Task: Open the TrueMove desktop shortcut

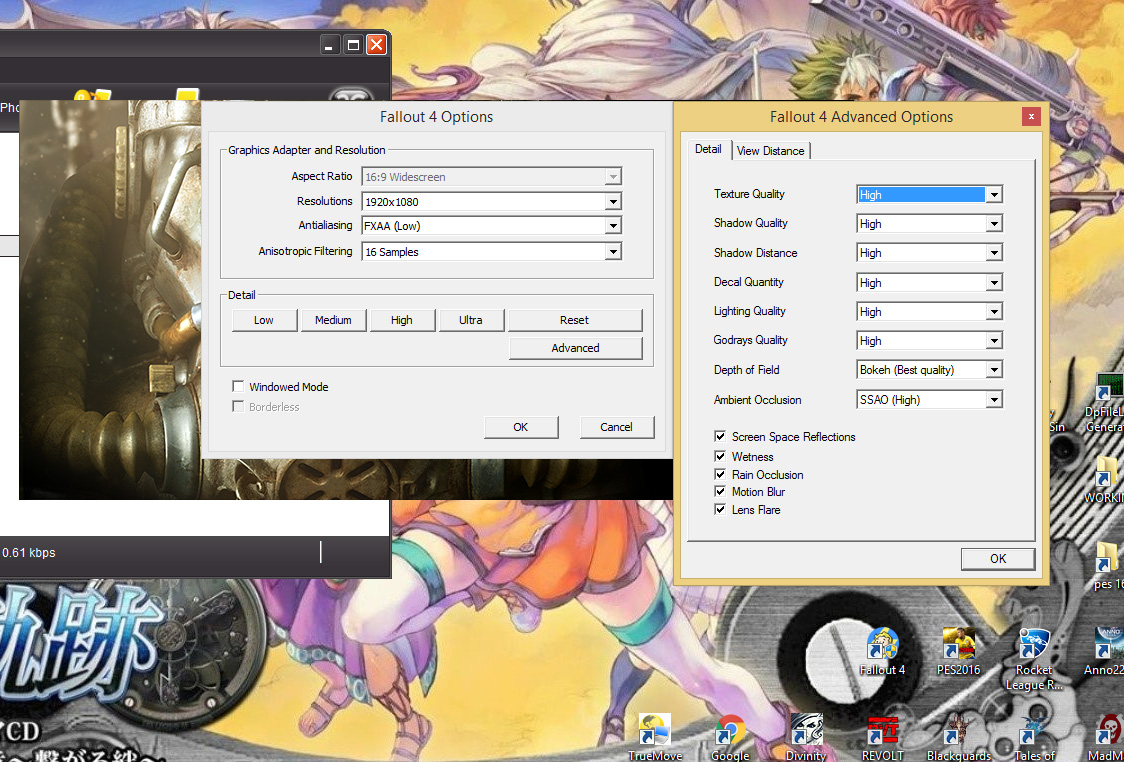Action: click(654, 738)
